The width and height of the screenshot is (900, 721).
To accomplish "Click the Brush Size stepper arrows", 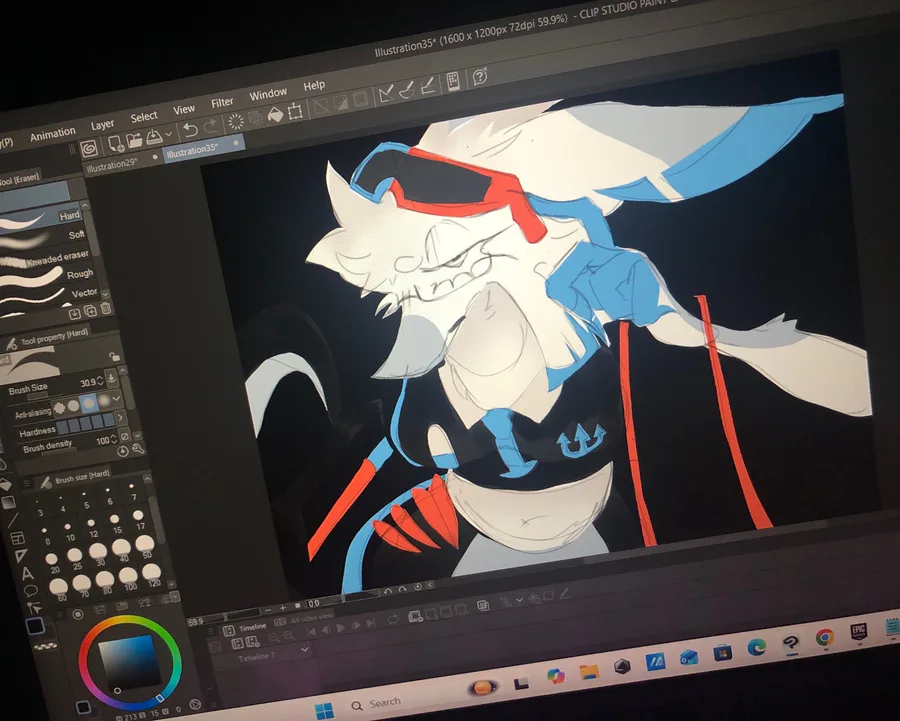I will tap(100, 380).
